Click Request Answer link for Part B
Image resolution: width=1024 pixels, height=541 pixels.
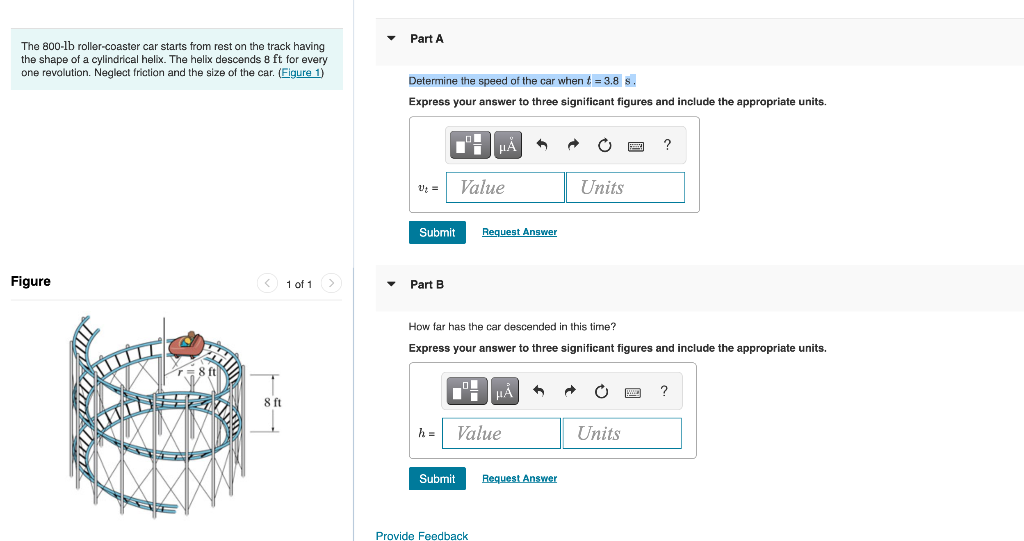[519, 478]
